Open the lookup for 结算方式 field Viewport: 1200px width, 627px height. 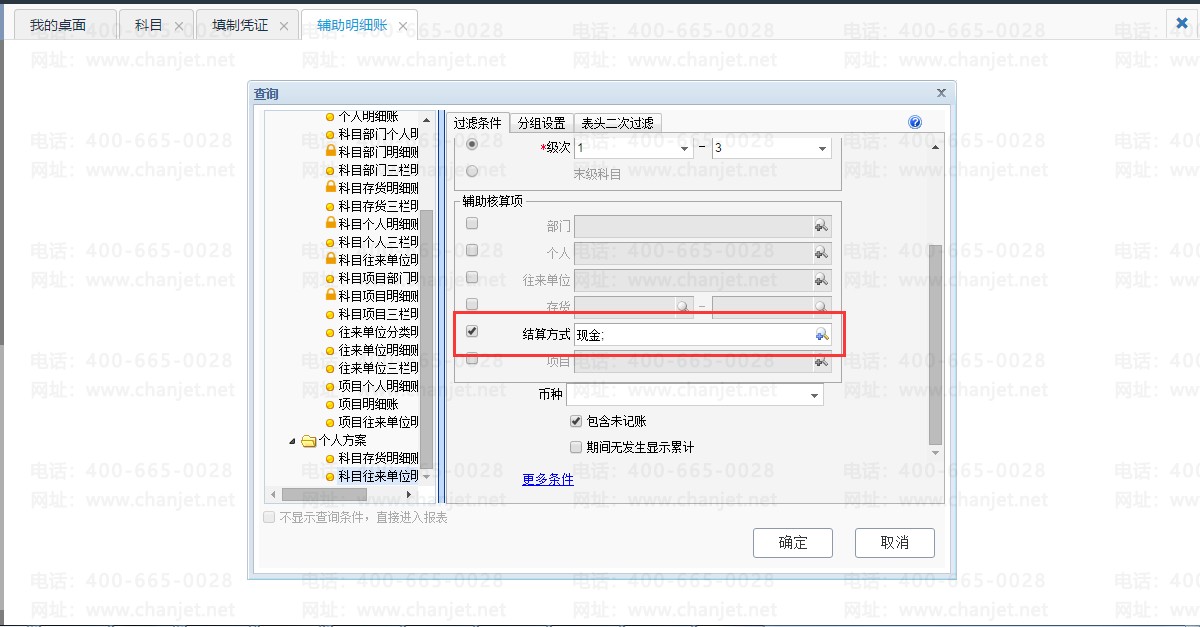(x=822, y=335)
